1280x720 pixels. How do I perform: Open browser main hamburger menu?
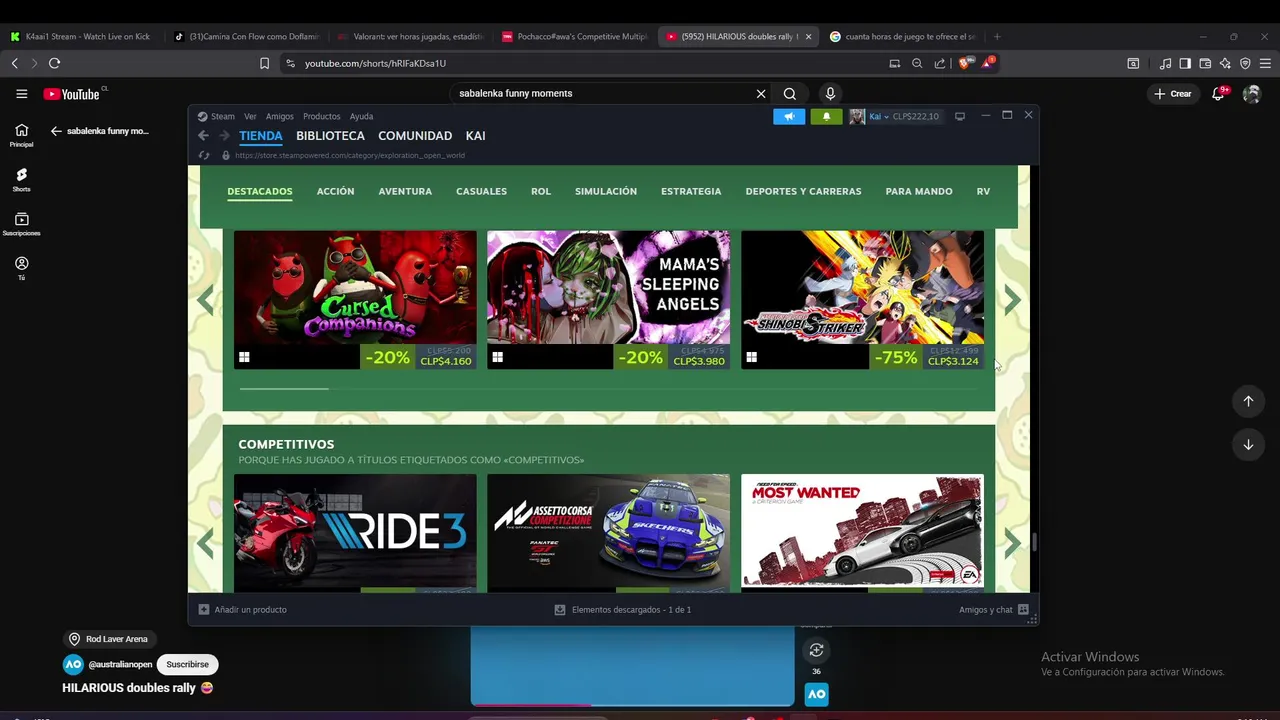[x=1264, y=63]
